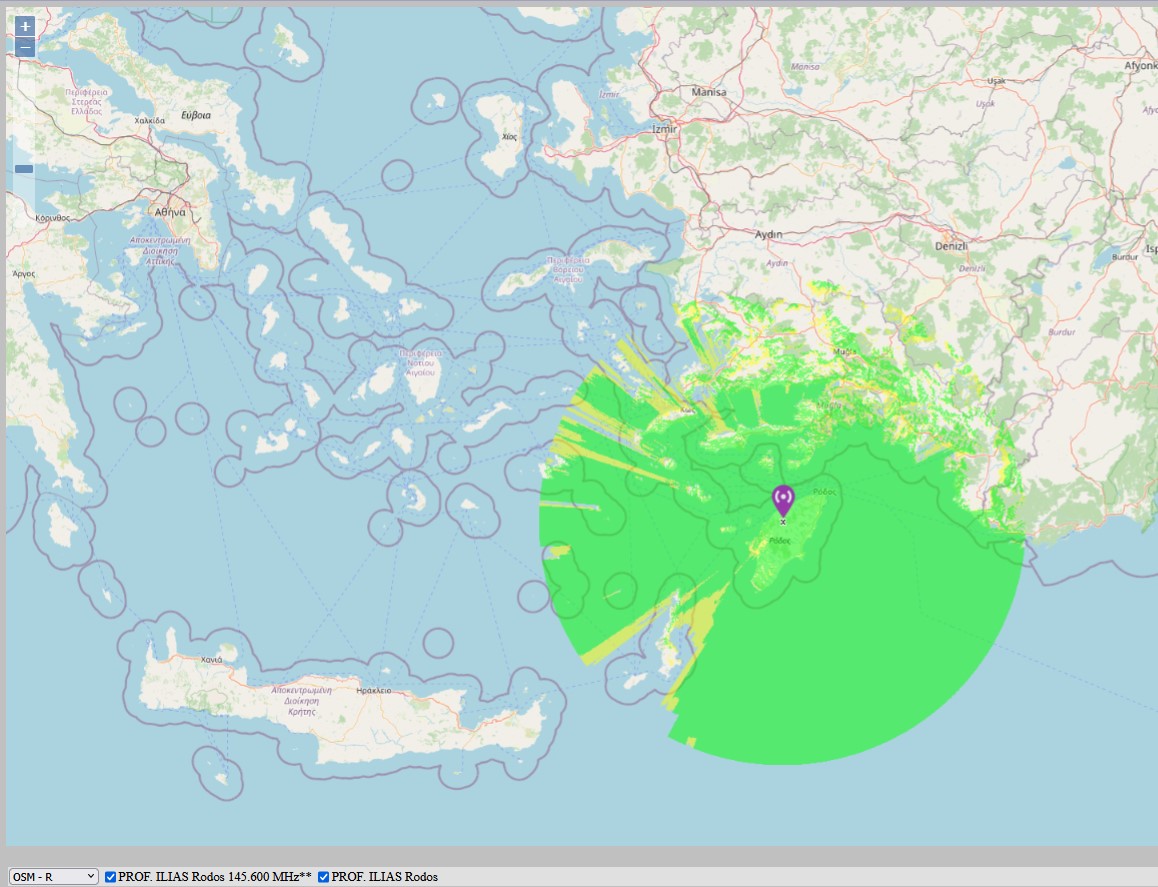Click the dropdown arrow of basemap selector
Viewport: 1158px width, 887px height.
[x=91, y=877]
